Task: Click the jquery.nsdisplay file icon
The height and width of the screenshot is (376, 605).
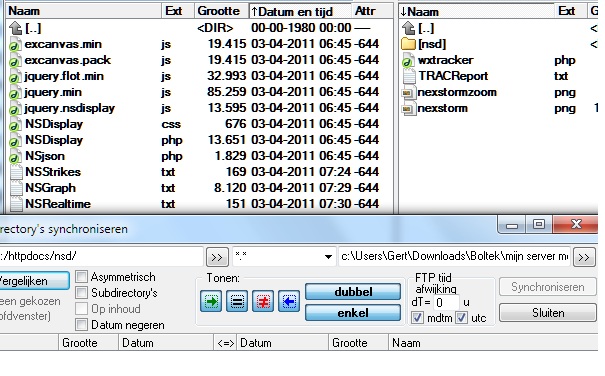Action: [x=15, y=108]
